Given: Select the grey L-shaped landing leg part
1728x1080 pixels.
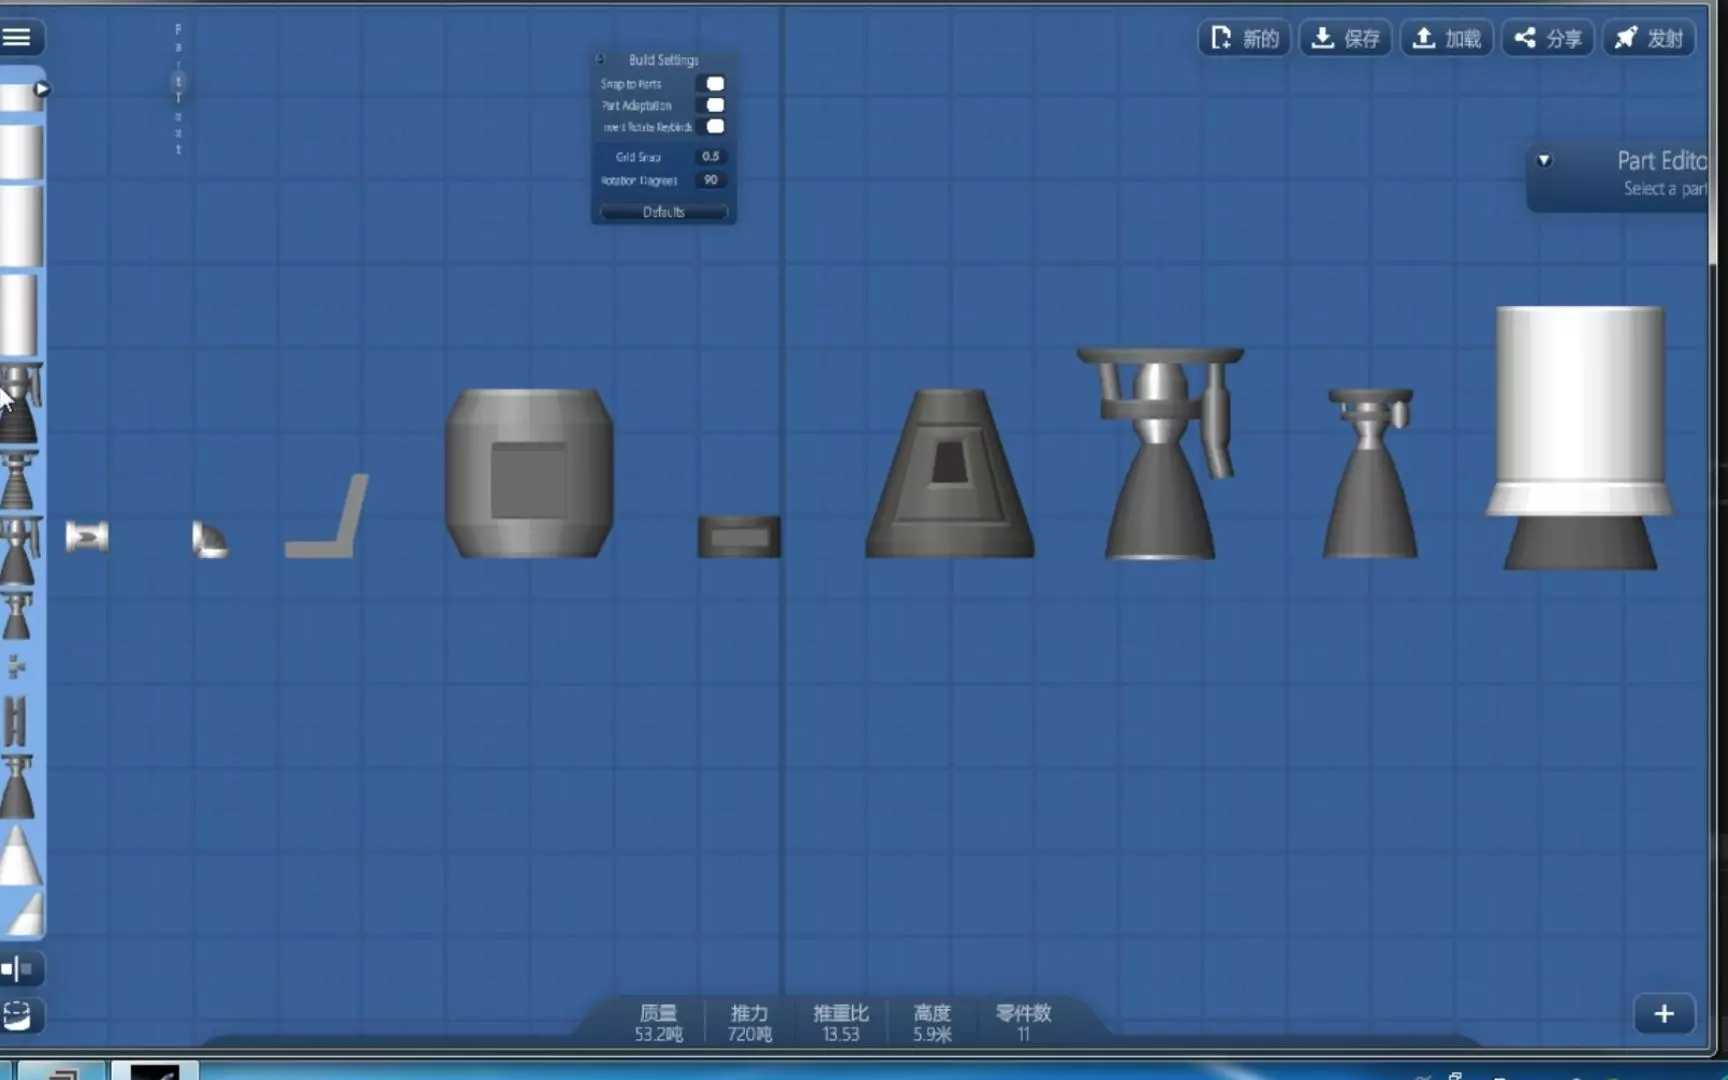Looking at the screenshot, I should pyautogui.click(x=327, y=516).
